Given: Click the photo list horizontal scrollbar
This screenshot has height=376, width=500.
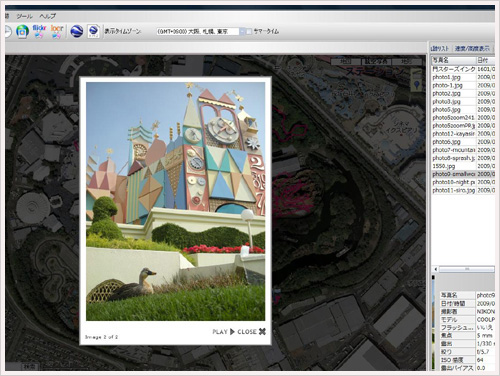Looking at the screenshot, I should 467,269.
